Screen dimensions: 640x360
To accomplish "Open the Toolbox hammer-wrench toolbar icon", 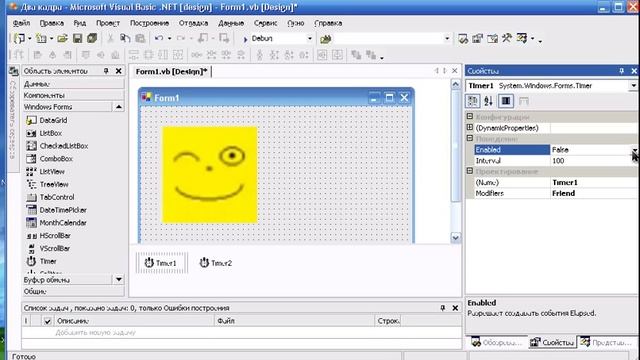I will [507, 38].
